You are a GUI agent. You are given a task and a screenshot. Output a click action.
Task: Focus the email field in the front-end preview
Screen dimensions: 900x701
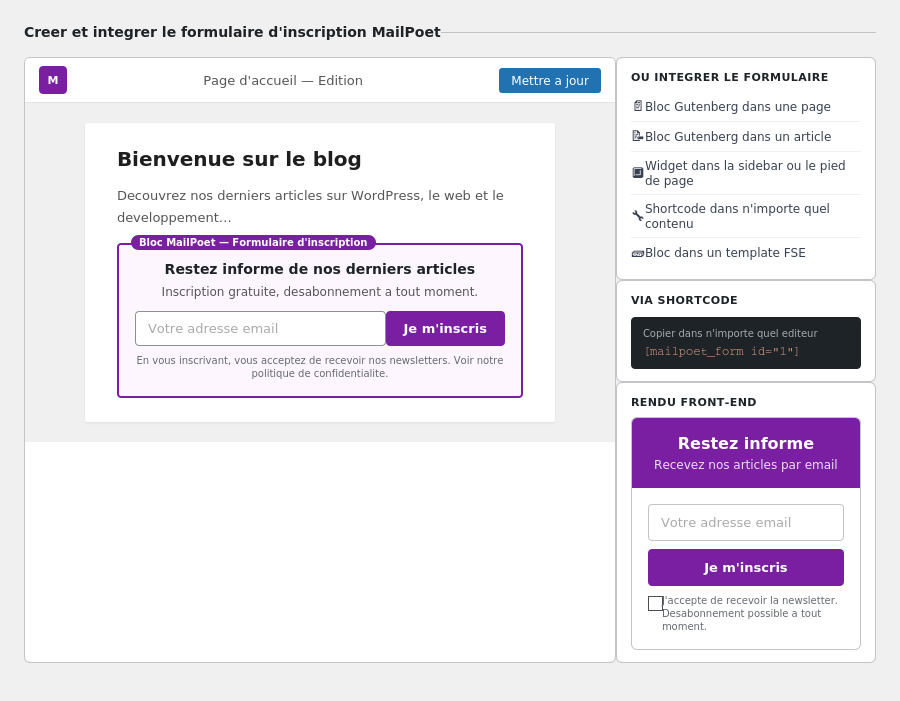tap(746, 522)
